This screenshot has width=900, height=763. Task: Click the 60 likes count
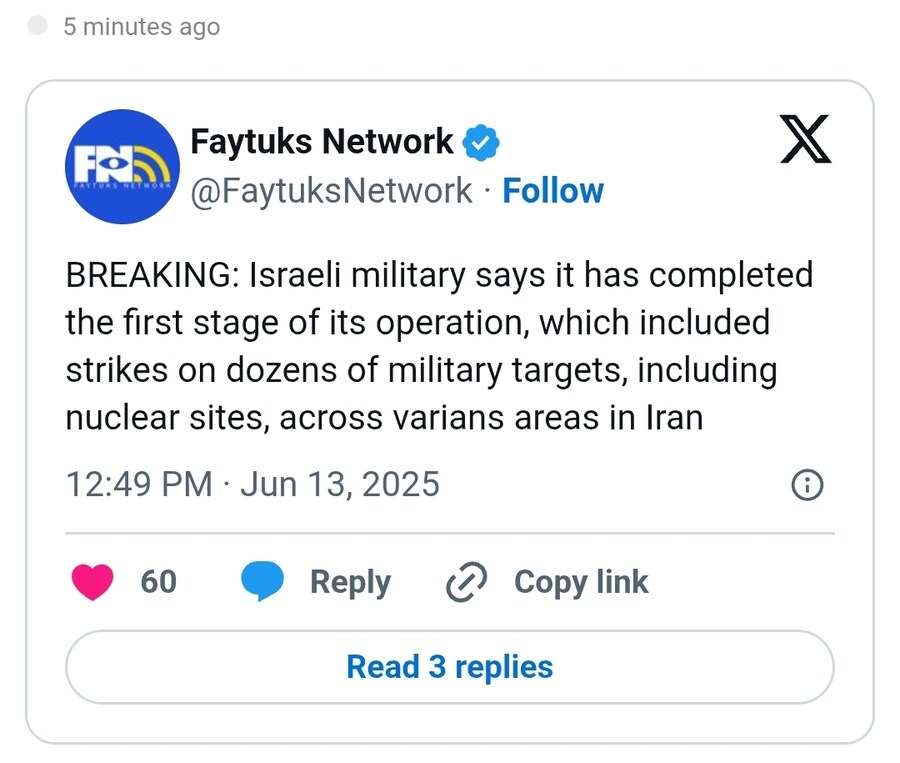pyautogui.click(x=158, y=582)
